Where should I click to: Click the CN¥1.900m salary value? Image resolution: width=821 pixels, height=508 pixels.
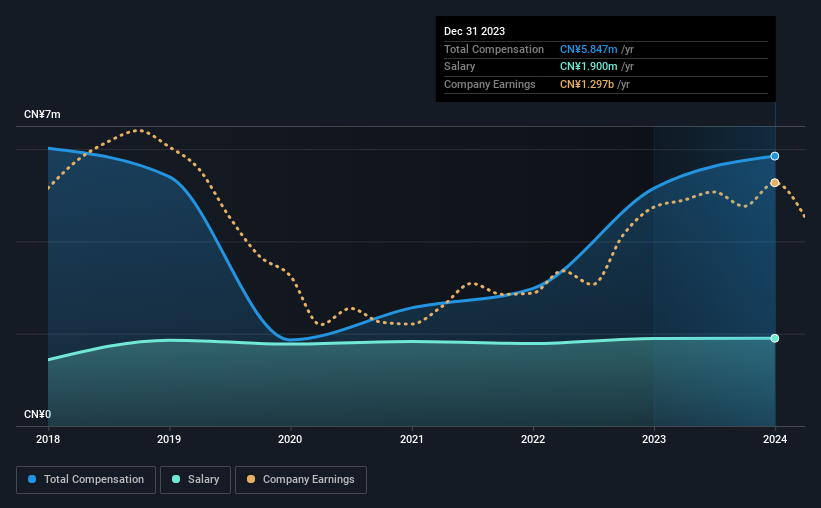coord(589,67)
